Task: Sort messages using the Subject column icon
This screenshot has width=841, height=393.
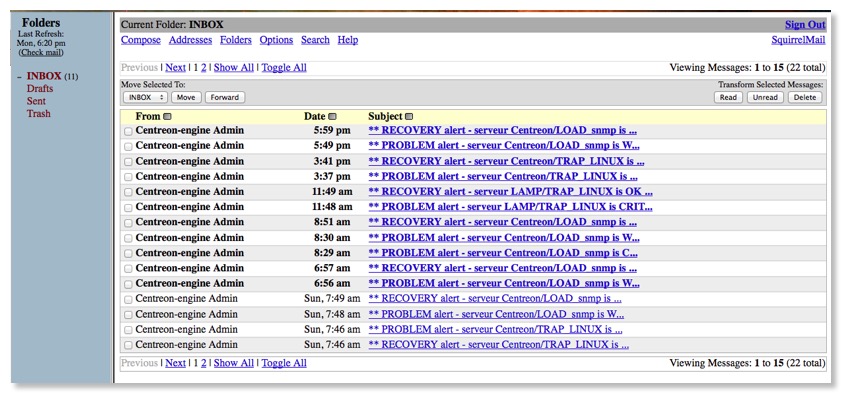Action: 409,117
